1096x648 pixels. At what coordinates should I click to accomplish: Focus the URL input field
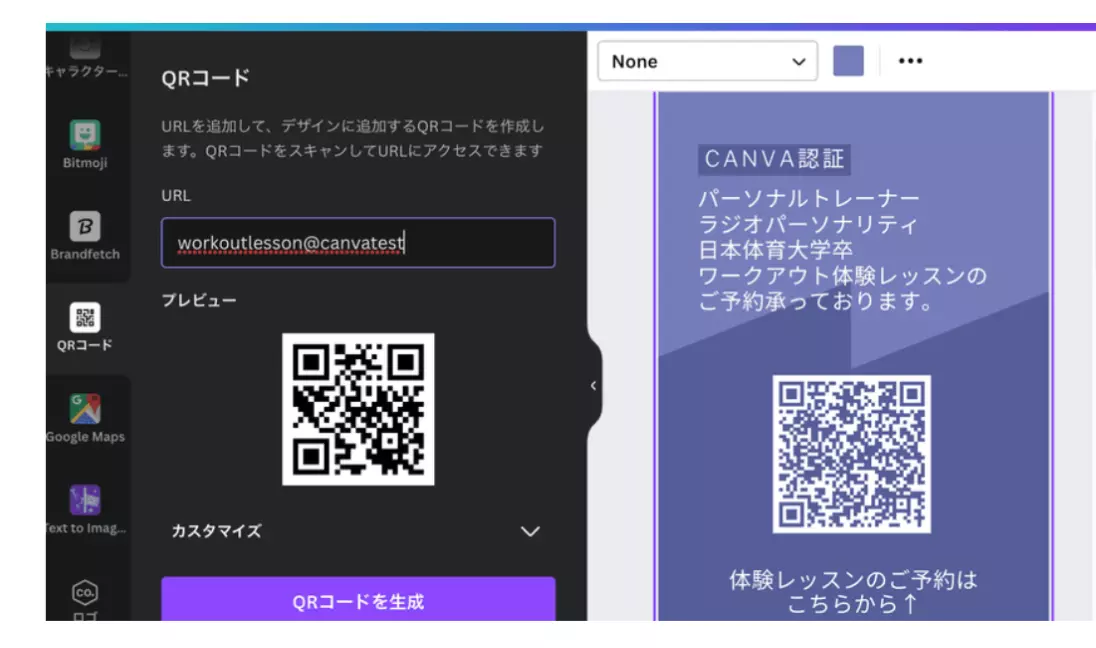click(x=358, y=243)
